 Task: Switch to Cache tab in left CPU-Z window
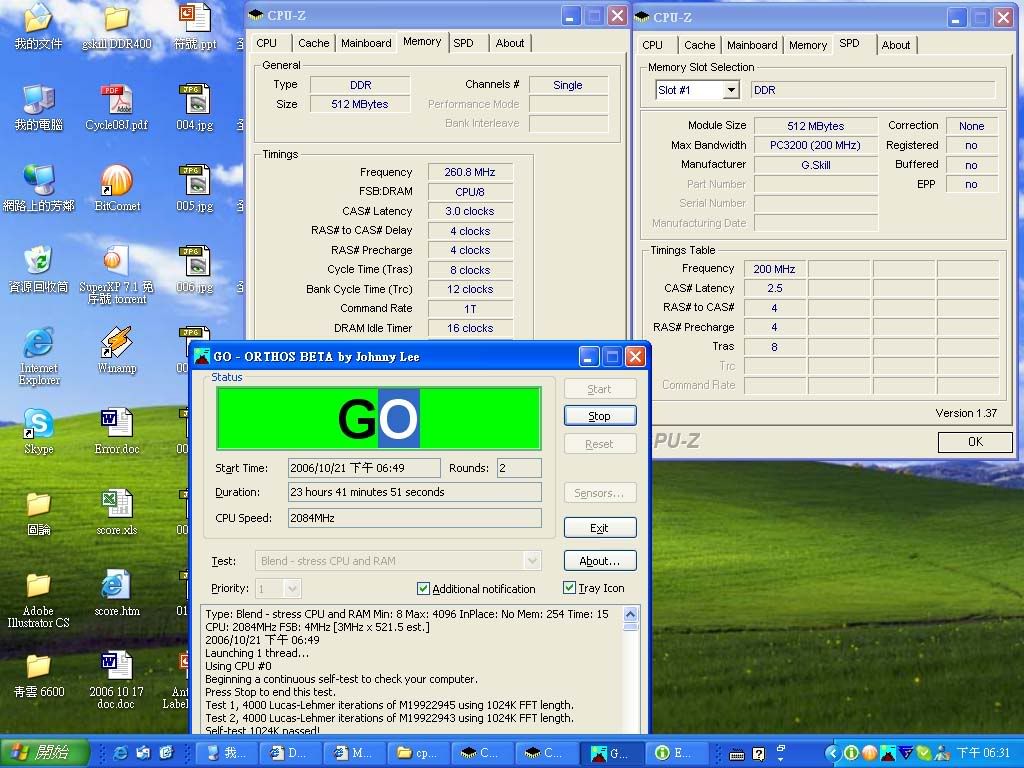coord(313,43)
